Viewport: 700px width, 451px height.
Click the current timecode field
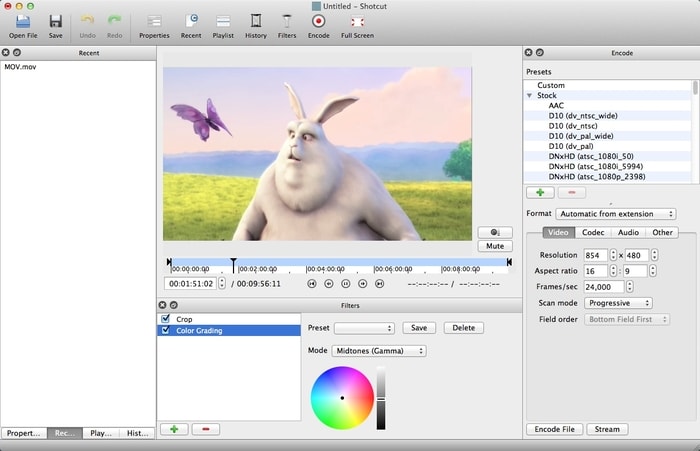[191, 284]
